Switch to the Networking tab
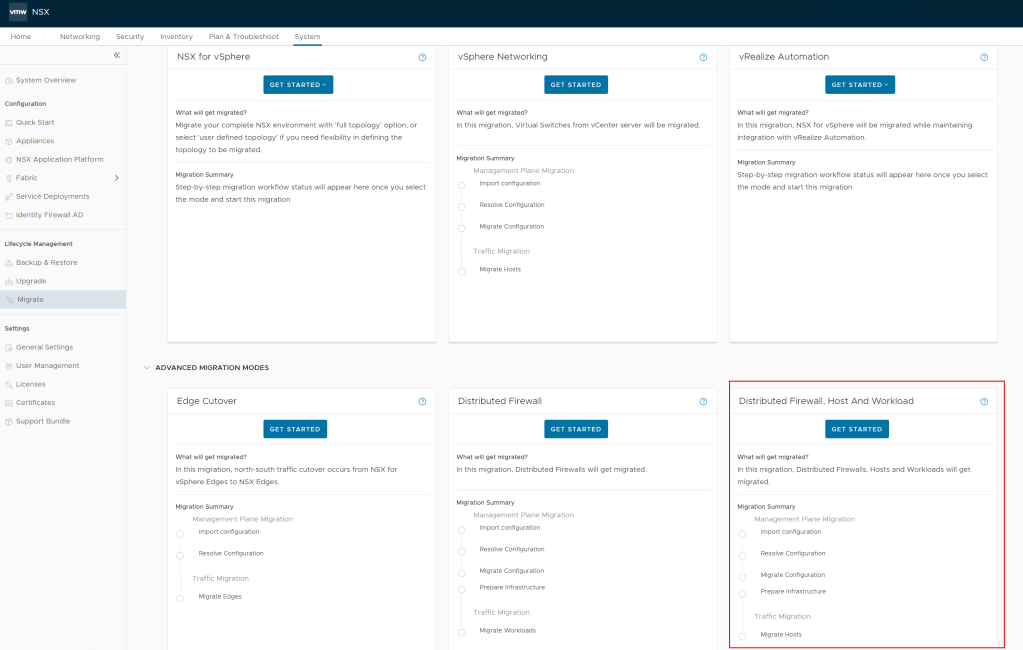The width and height of the screenshot is (1023, 650). click(80, 35)
